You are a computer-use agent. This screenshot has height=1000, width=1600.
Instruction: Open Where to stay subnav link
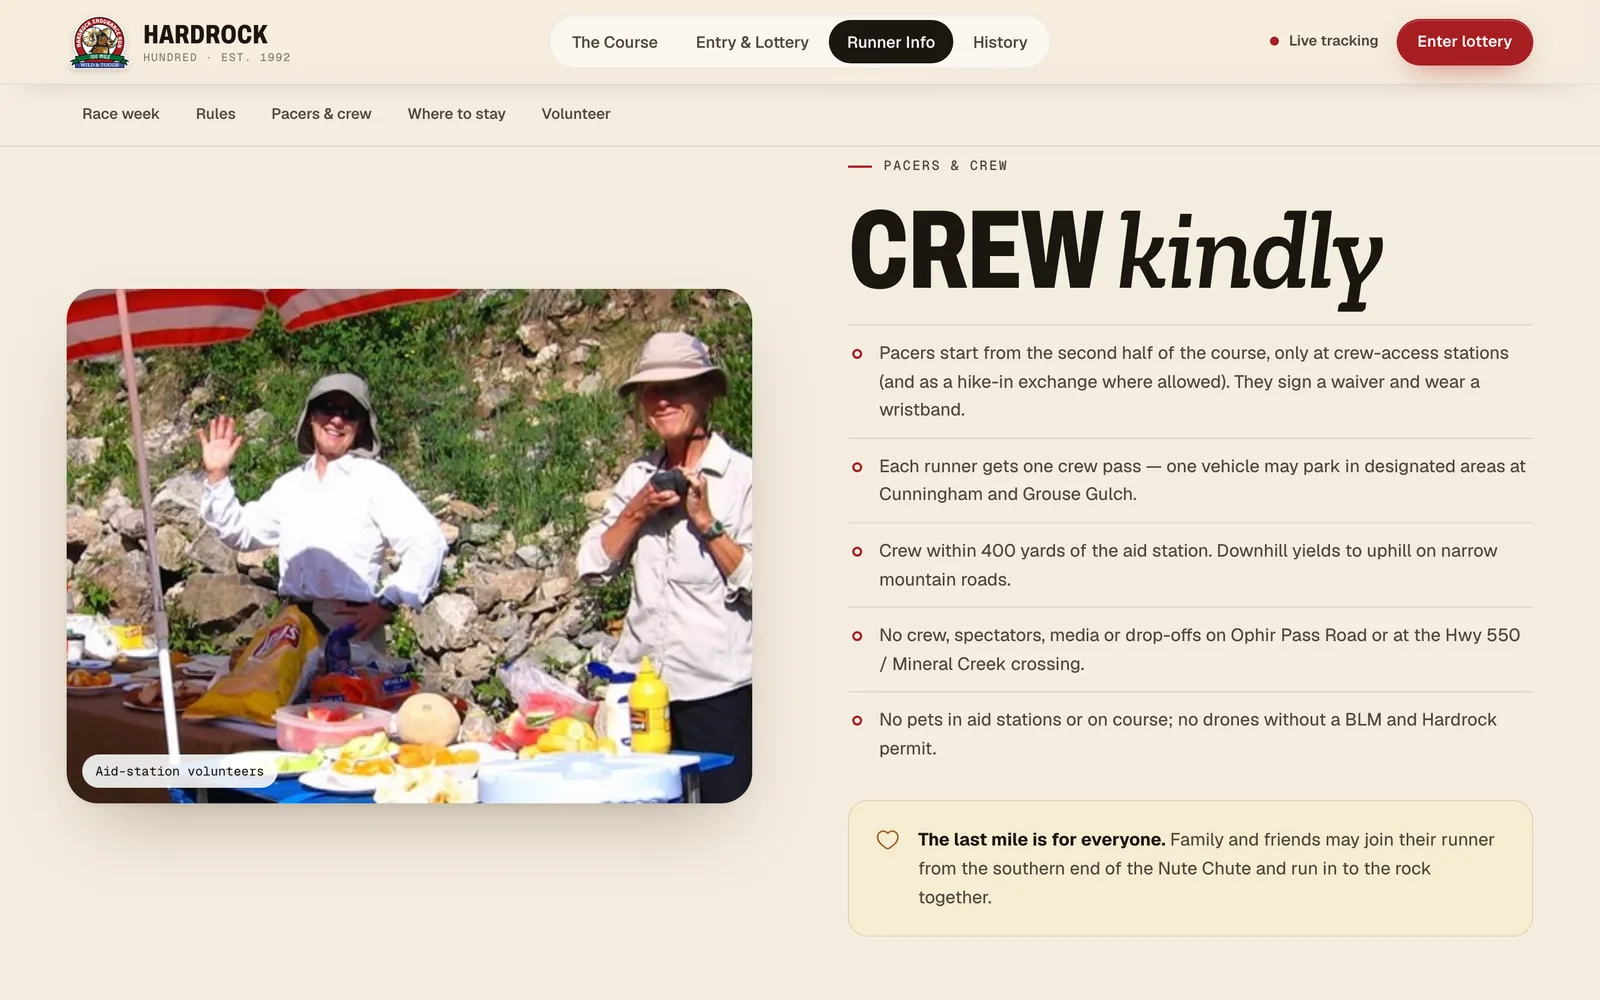pos(456,114)
